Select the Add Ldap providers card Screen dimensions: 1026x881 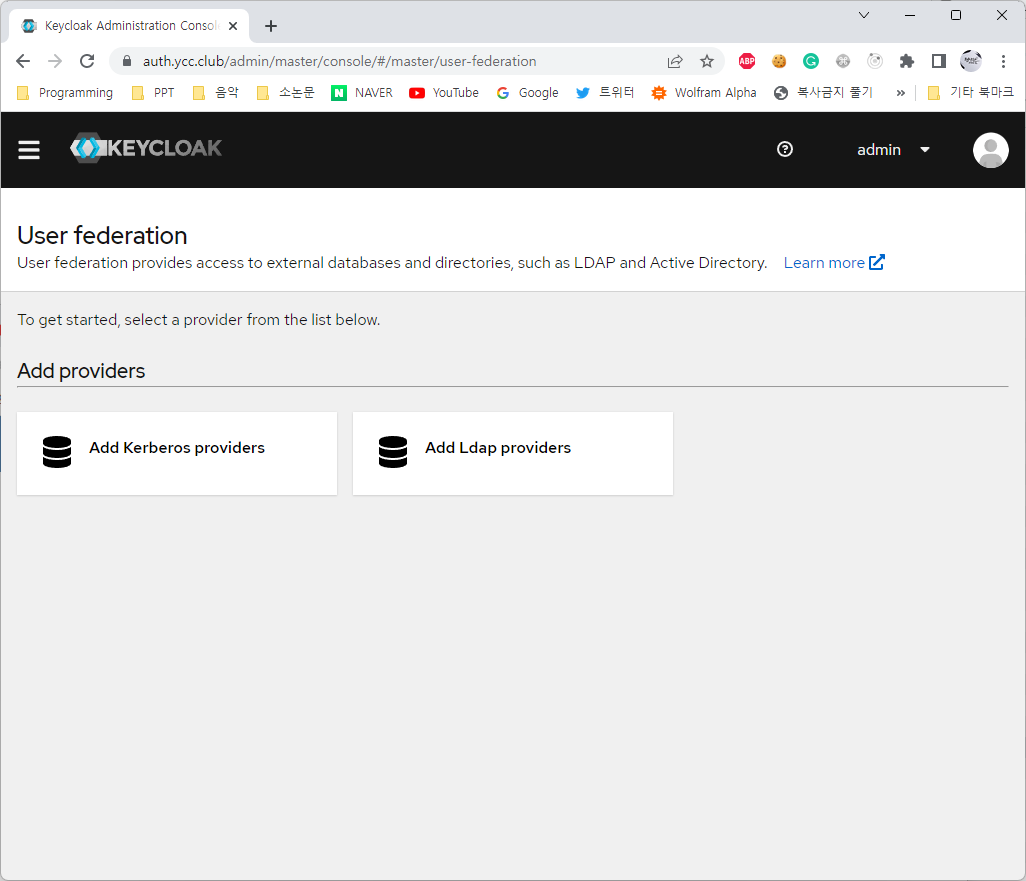pos(512,453)
